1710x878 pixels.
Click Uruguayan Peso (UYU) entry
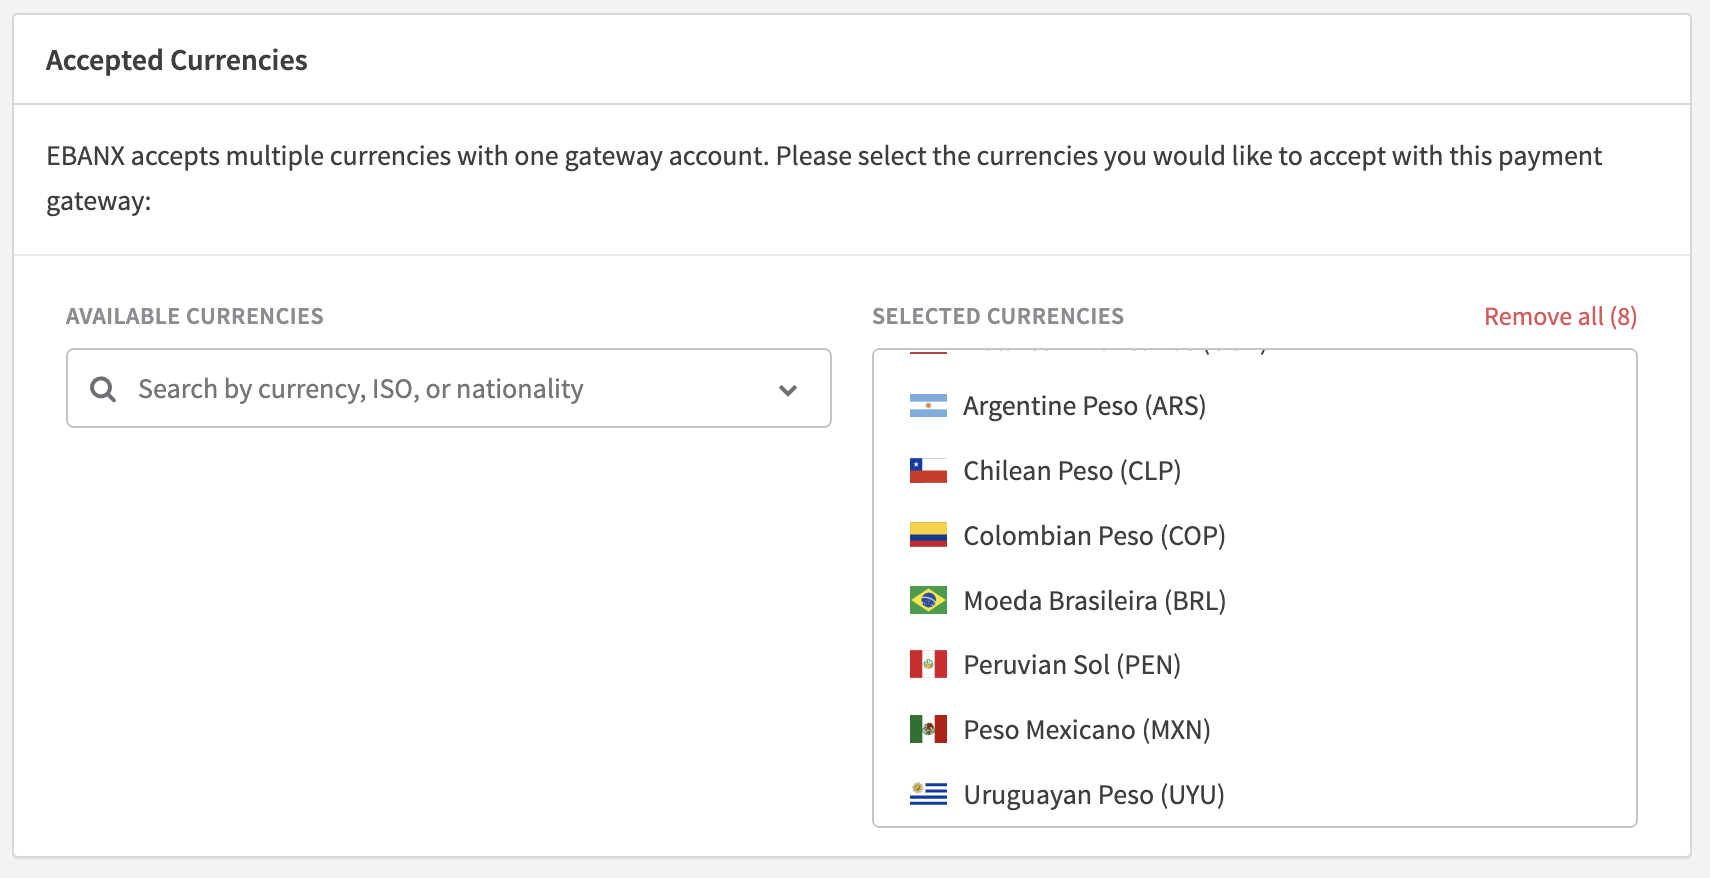coord(1094,795)
